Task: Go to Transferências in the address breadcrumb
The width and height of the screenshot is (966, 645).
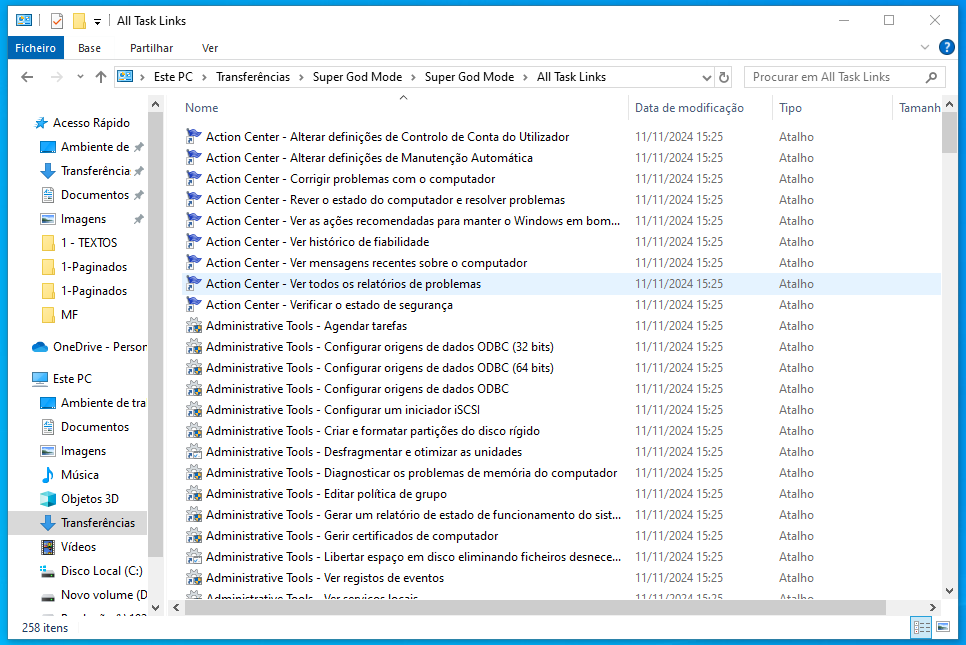Action: click(x=253, y=77)
